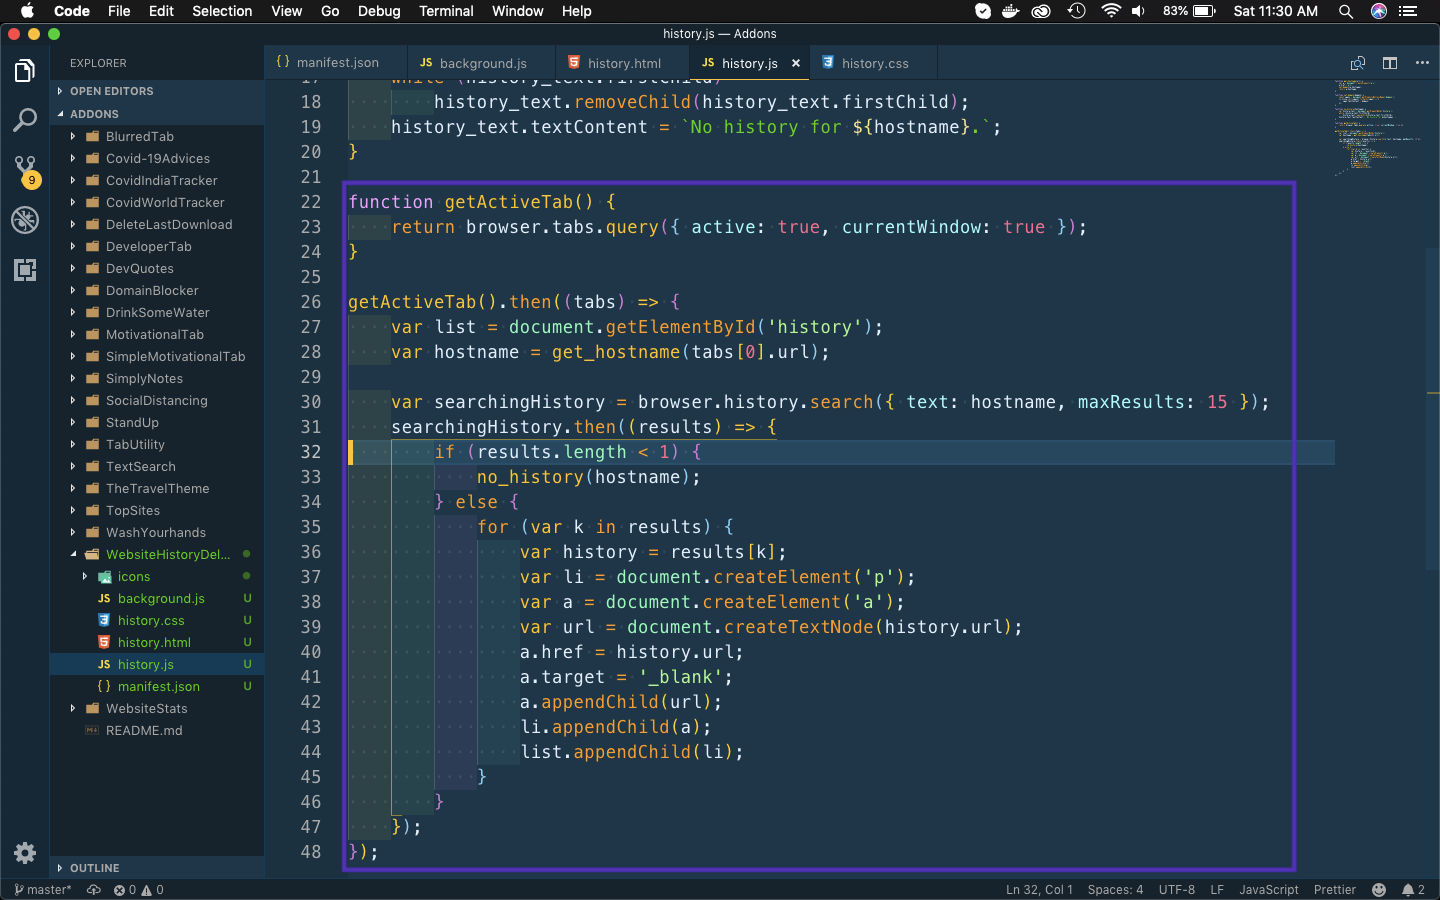This screenshot has width=1440, height=900.
Task: Open the Extensions view in activity bar
Action: click(25, 270)
